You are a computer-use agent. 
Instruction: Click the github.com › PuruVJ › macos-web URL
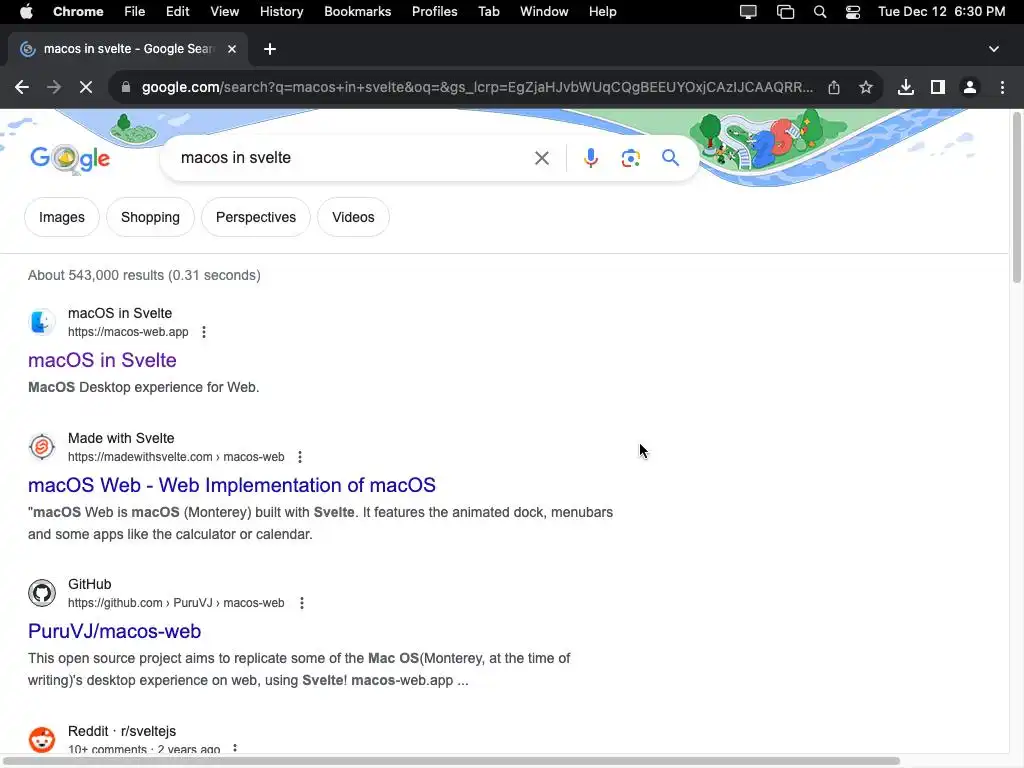176,603
